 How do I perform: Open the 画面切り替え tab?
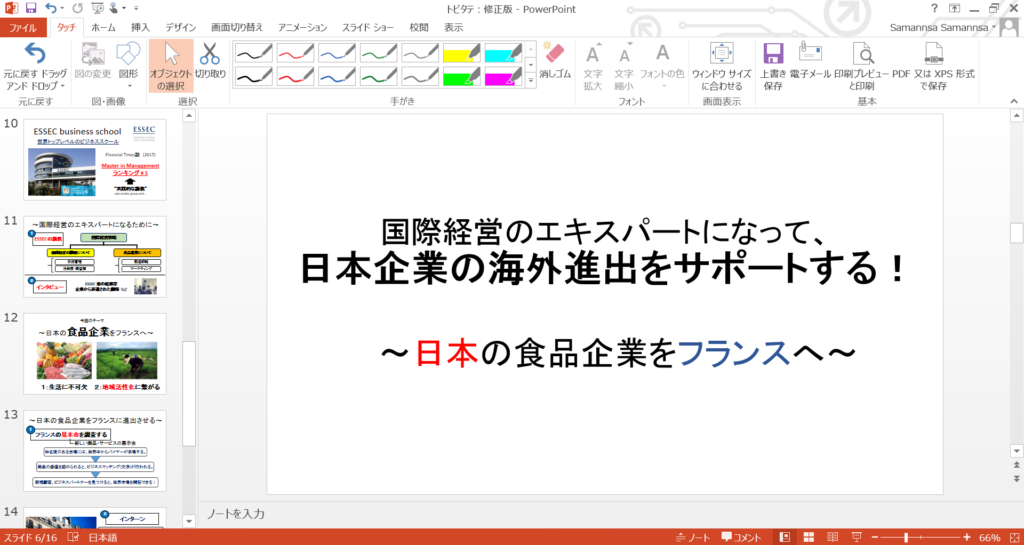coord(237,27)
